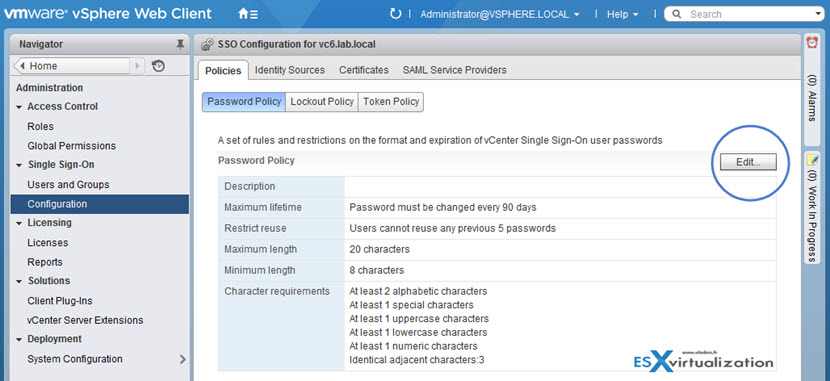Click the search magnifier icon
Screen dimensions: 830x381
coord(676,14)
